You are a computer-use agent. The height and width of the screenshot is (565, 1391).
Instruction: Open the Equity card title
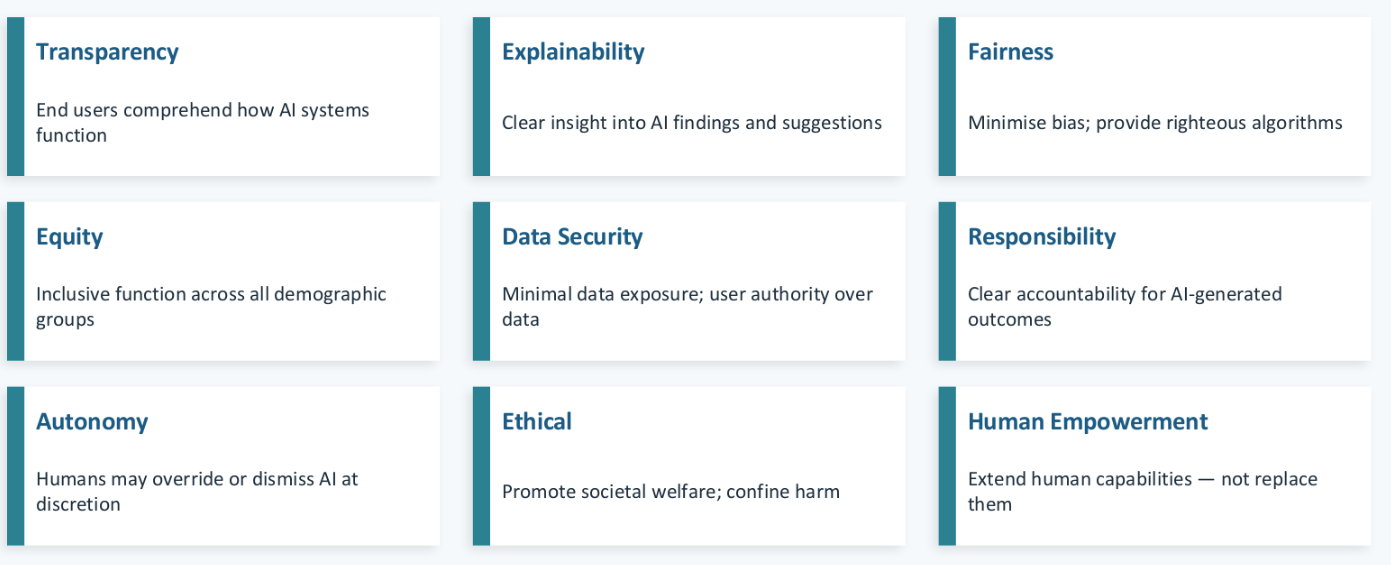pyautogui.click(x=69, y=237)
